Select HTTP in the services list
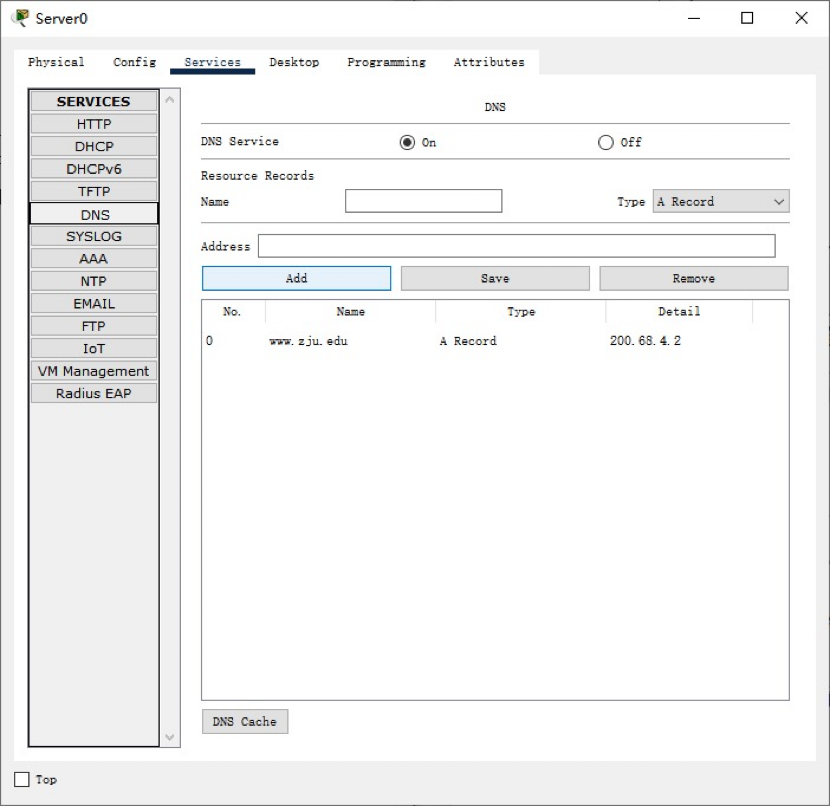Image resolution: width=830 pixels, height=806 pixels. click(94, 124)
